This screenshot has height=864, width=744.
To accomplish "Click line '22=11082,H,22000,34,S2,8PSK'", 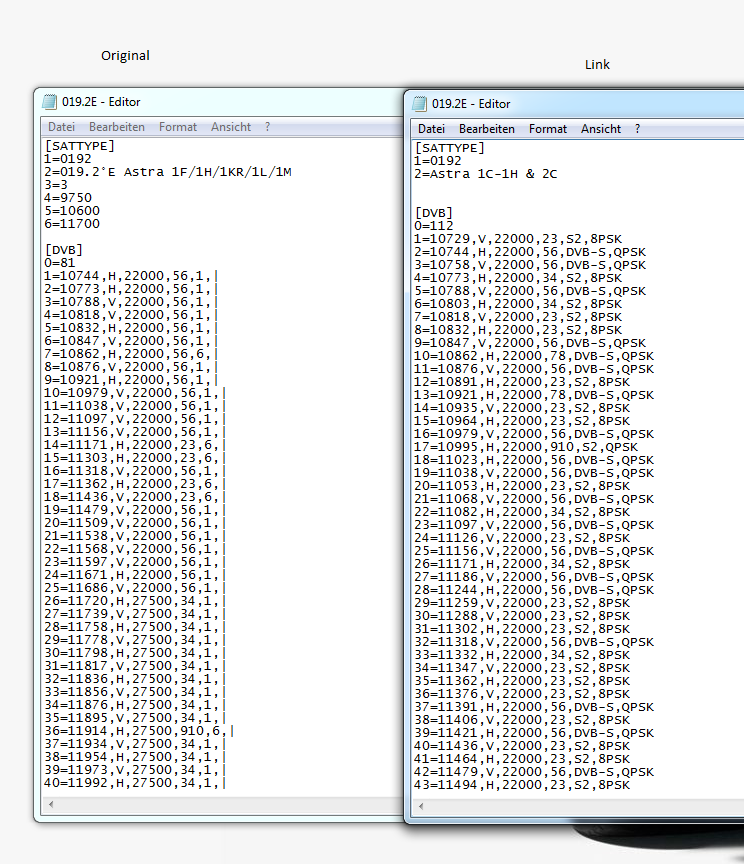I will click(522, 512).
